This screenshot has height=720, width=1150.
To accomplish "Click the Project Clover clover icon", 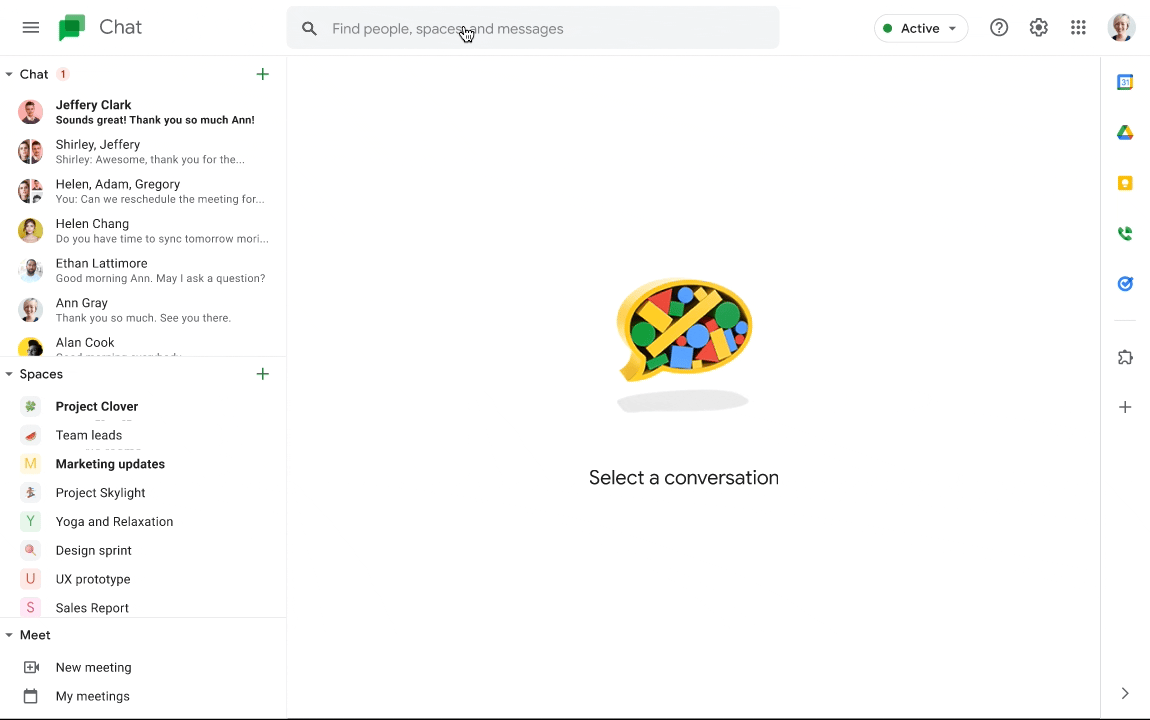I will tap(30, 406).
